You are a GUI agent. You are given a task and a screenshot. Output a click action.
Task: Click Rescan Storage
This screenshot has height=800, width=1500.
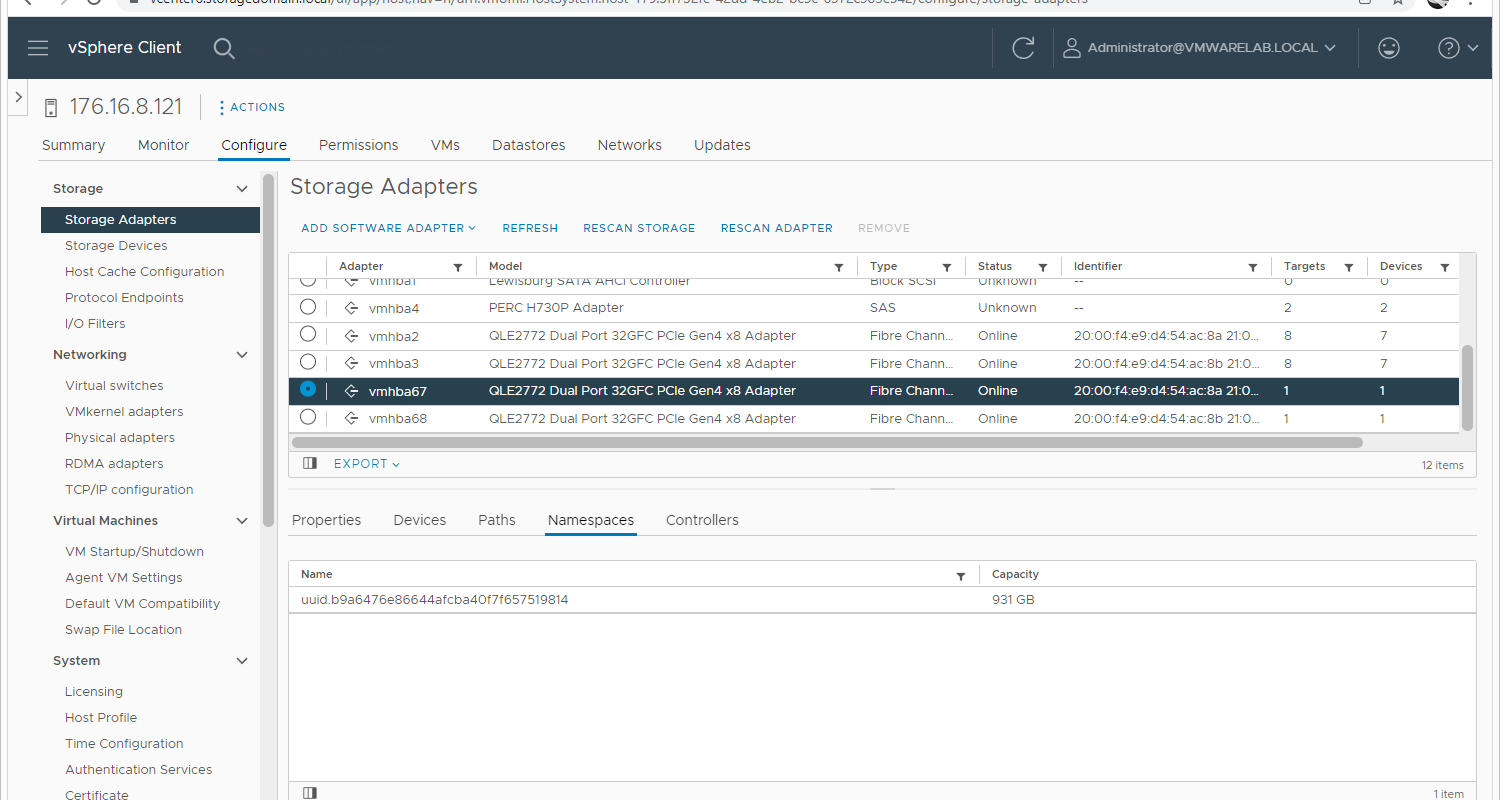[639, 228]
